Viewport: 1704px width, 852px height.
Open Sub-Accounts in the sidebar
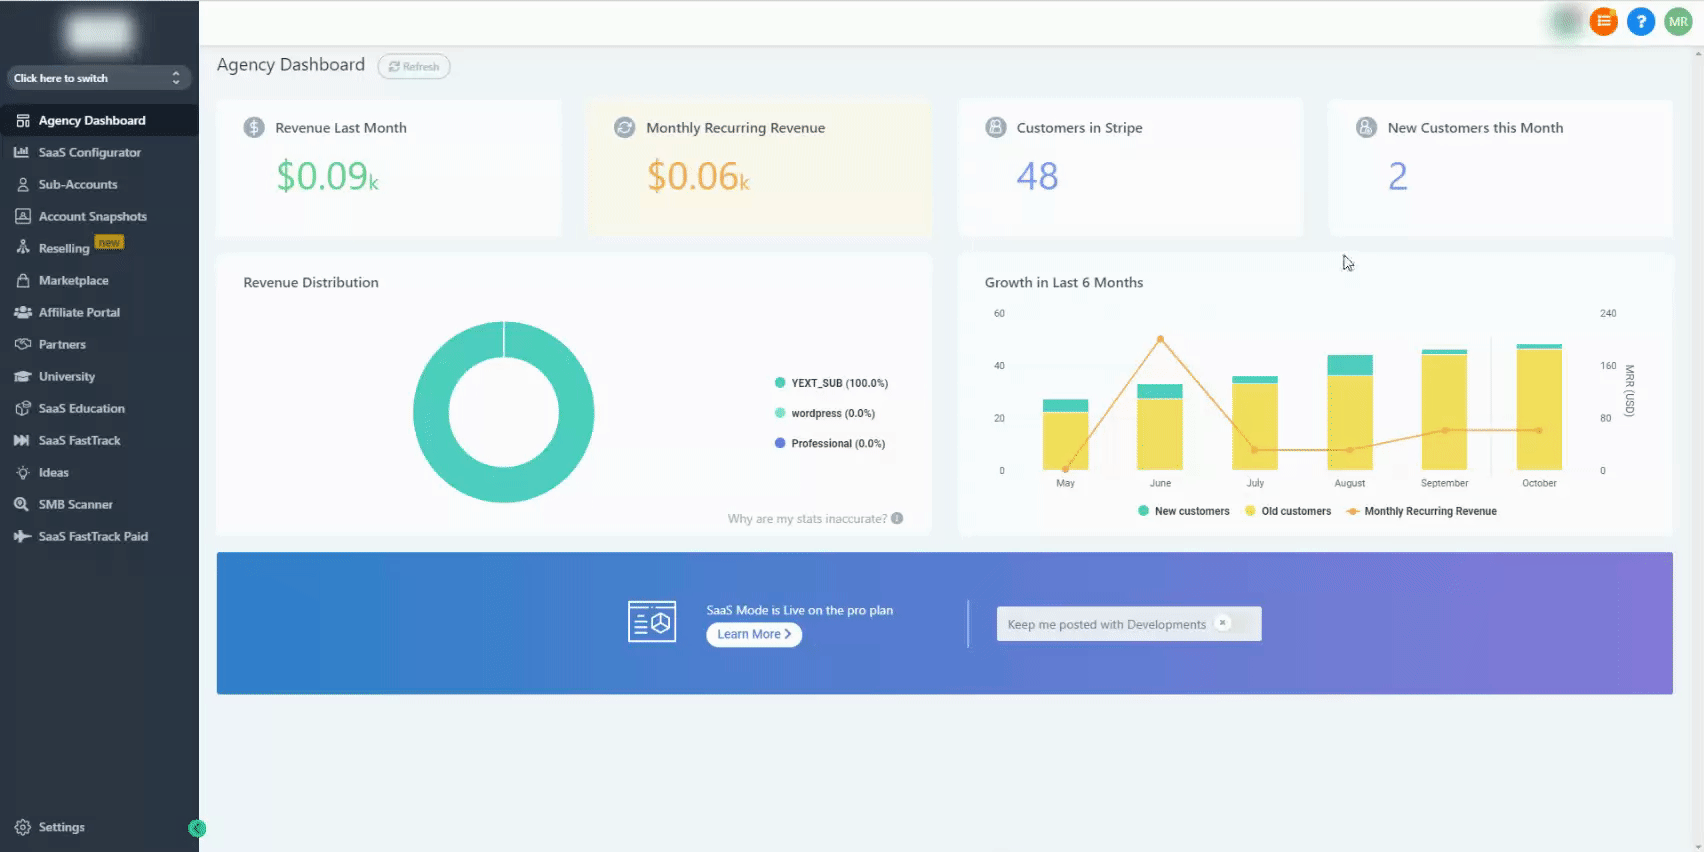(x=78, y=184)
